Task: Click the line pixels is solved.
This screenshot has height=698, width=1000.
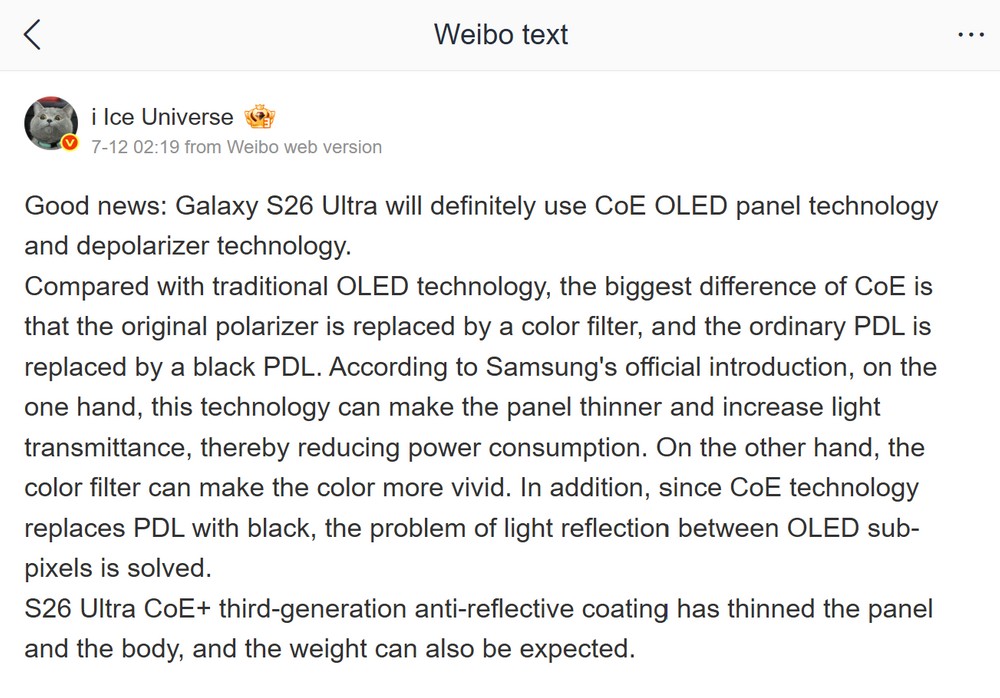Action: [118, 568]
